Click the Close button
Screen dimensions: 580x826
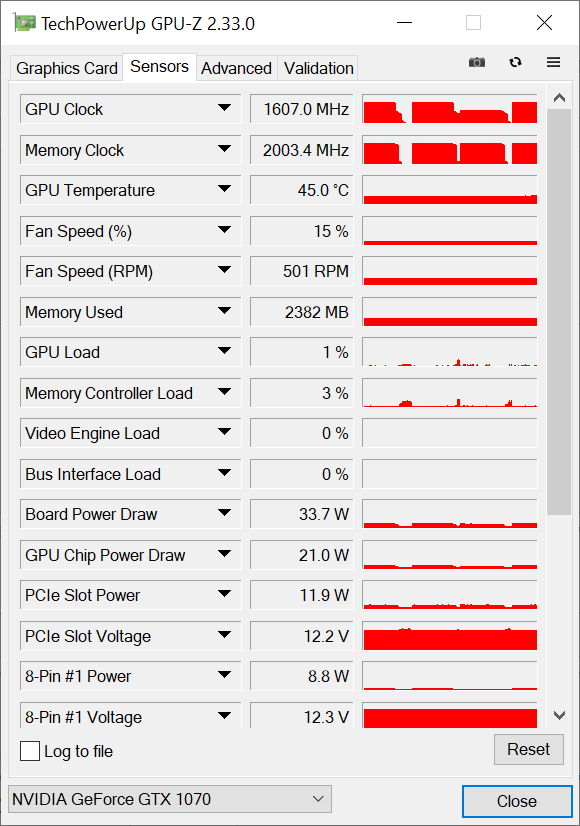click(x=517, y=801)
